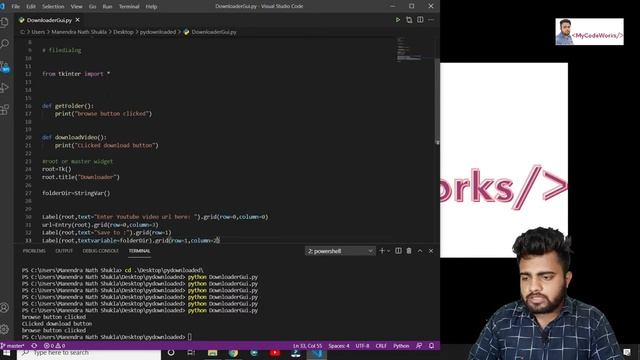Screen dimensions: 640x360
Task: Maximize panel size with chevron up
Action: 420,251
